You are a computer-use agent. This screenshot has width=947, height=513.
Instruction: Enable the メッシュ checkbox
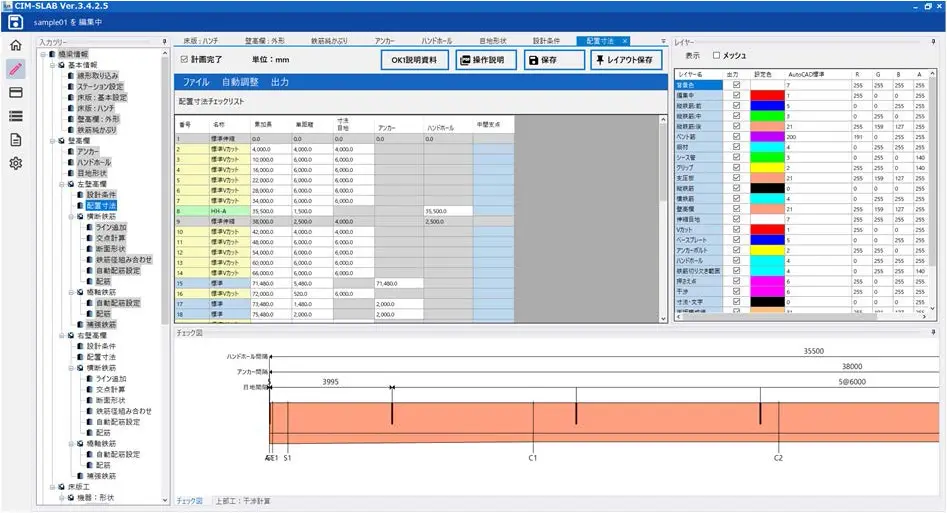[716, 56]
